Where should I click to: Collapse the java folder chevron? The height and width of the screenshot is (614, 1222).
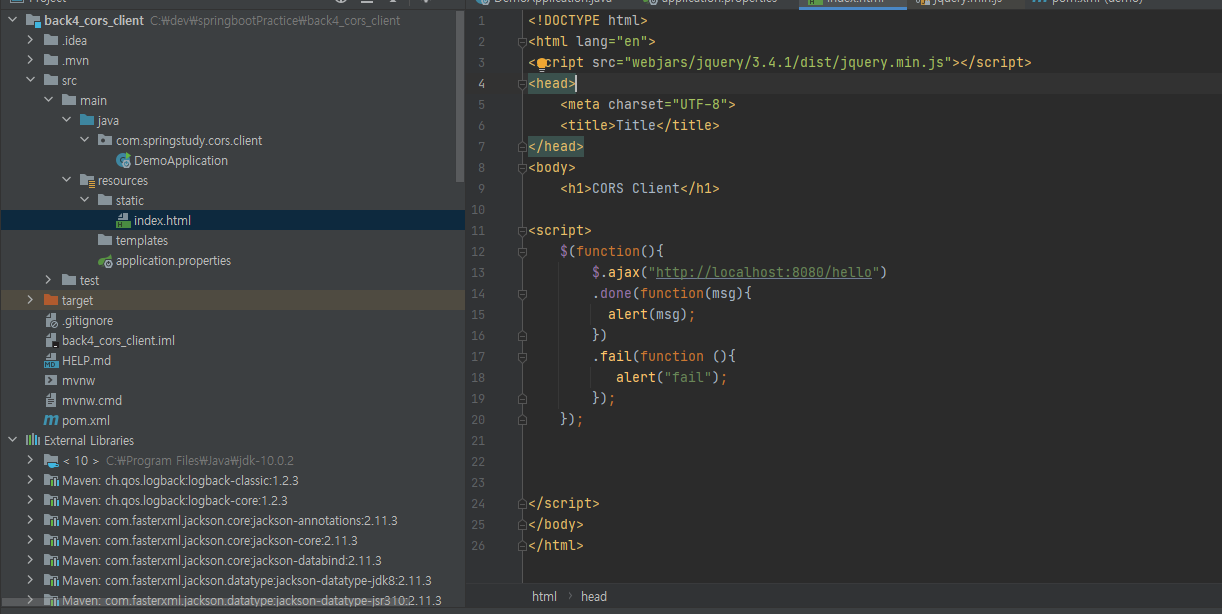[x=67, y=120]
